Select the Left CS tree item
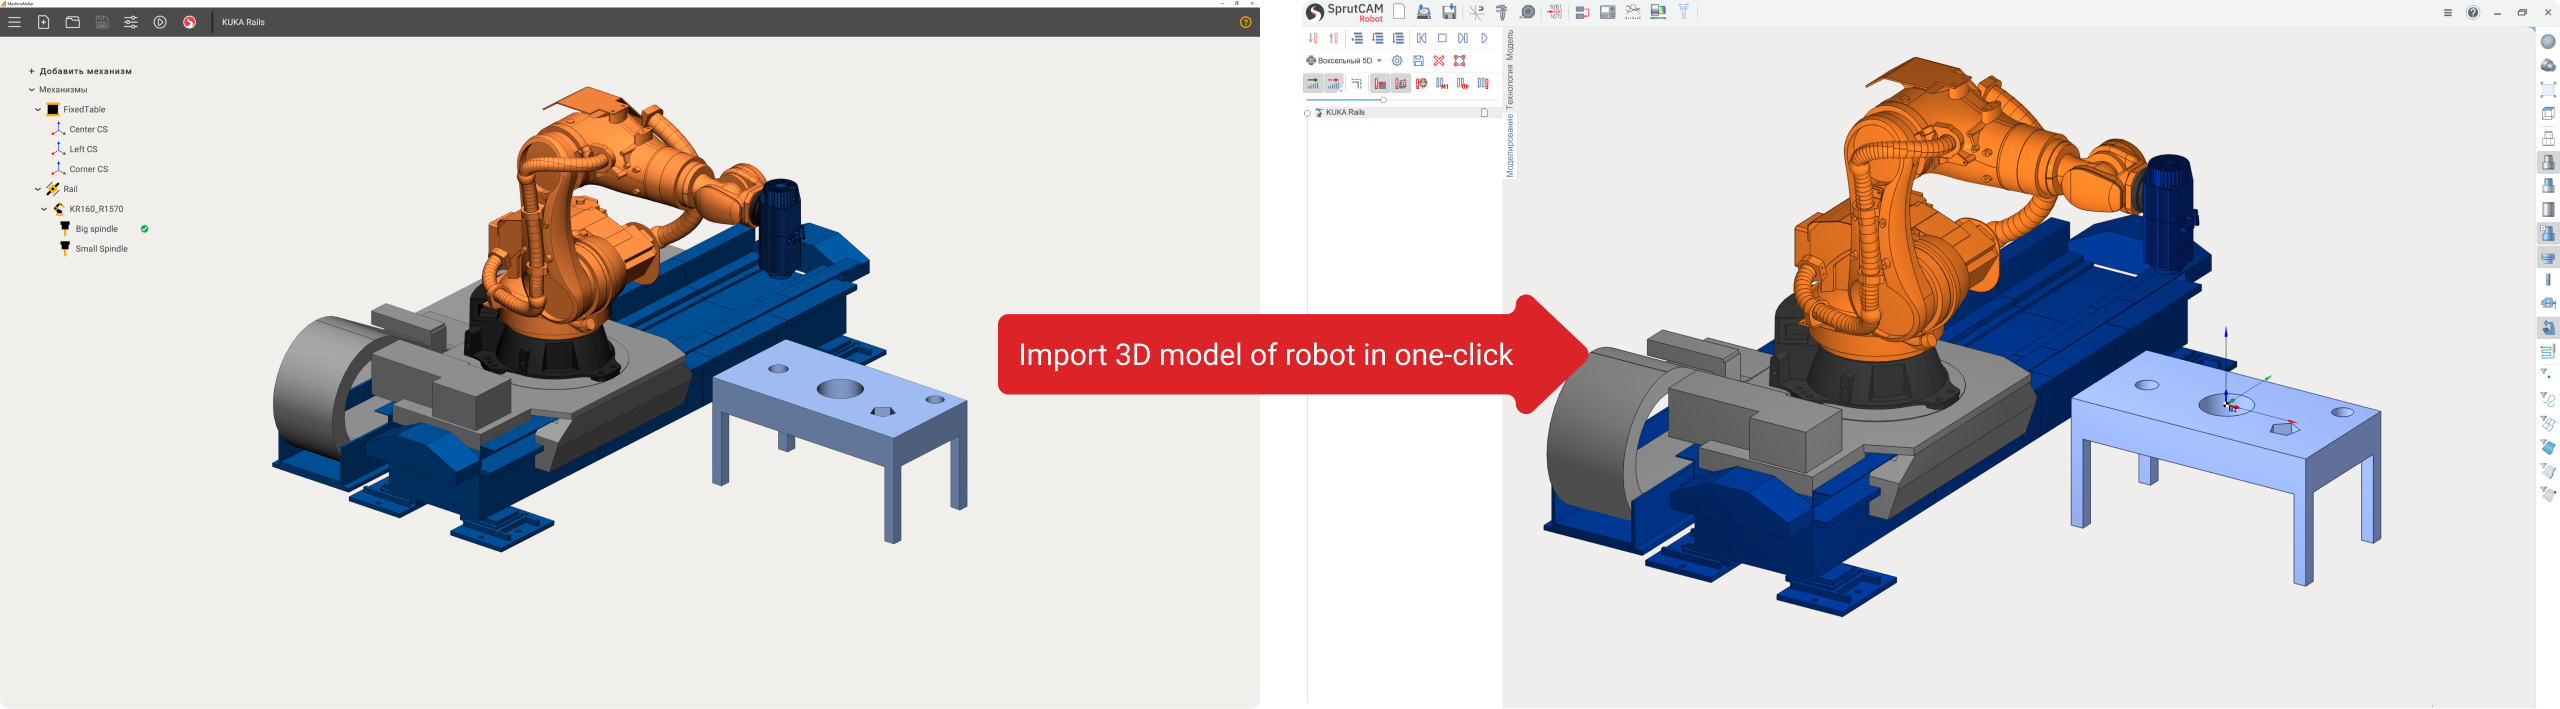Screen dimensions: 2560x709 (x=83, y=149)
